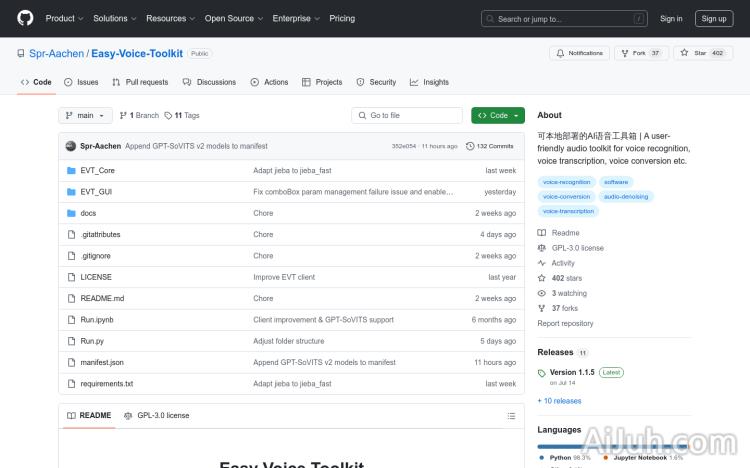Open the Spr-Aachen owner link
Image resolution: width=750 pixels, height=468 pixels.
coord(56,54)
